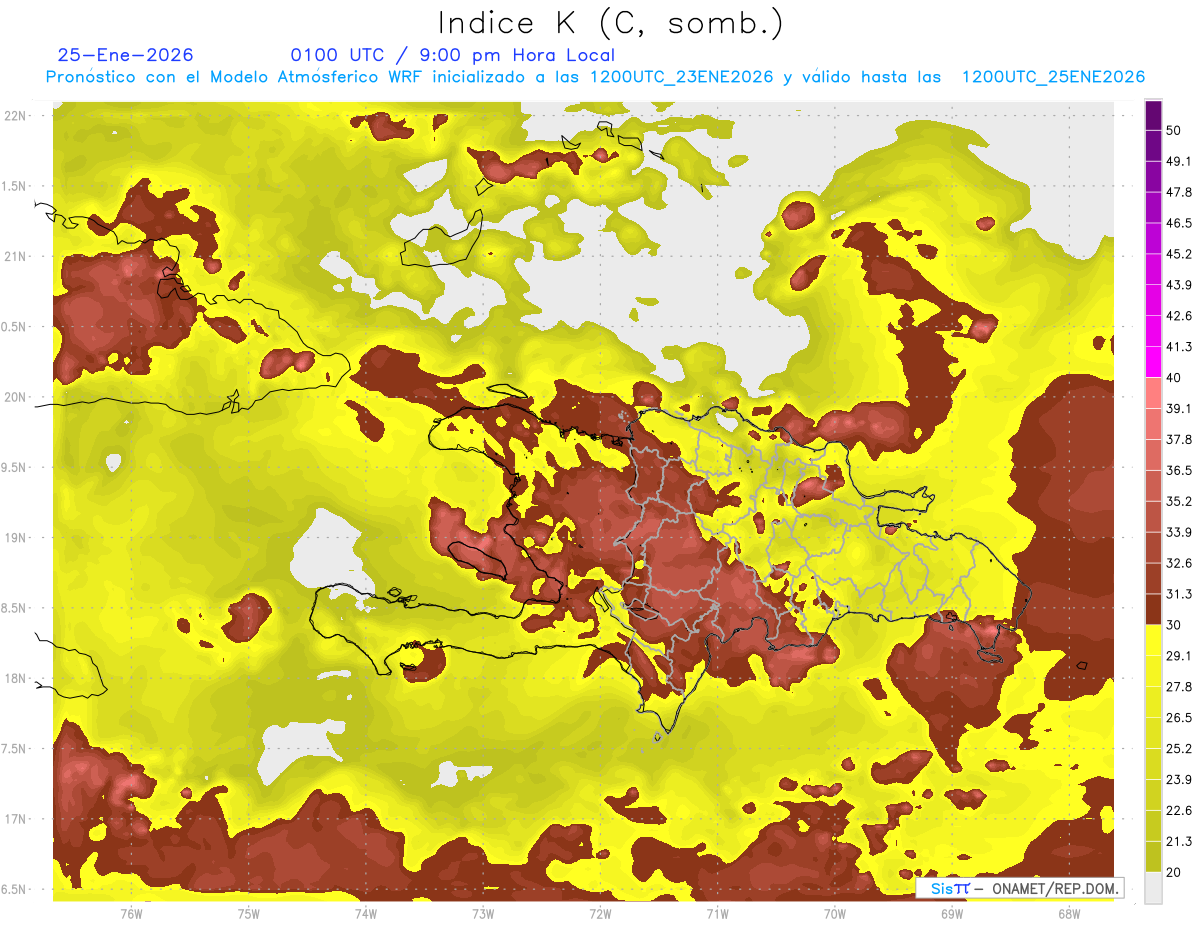Select the date text "25-Ene-2026"

click(x=125, y=55)
